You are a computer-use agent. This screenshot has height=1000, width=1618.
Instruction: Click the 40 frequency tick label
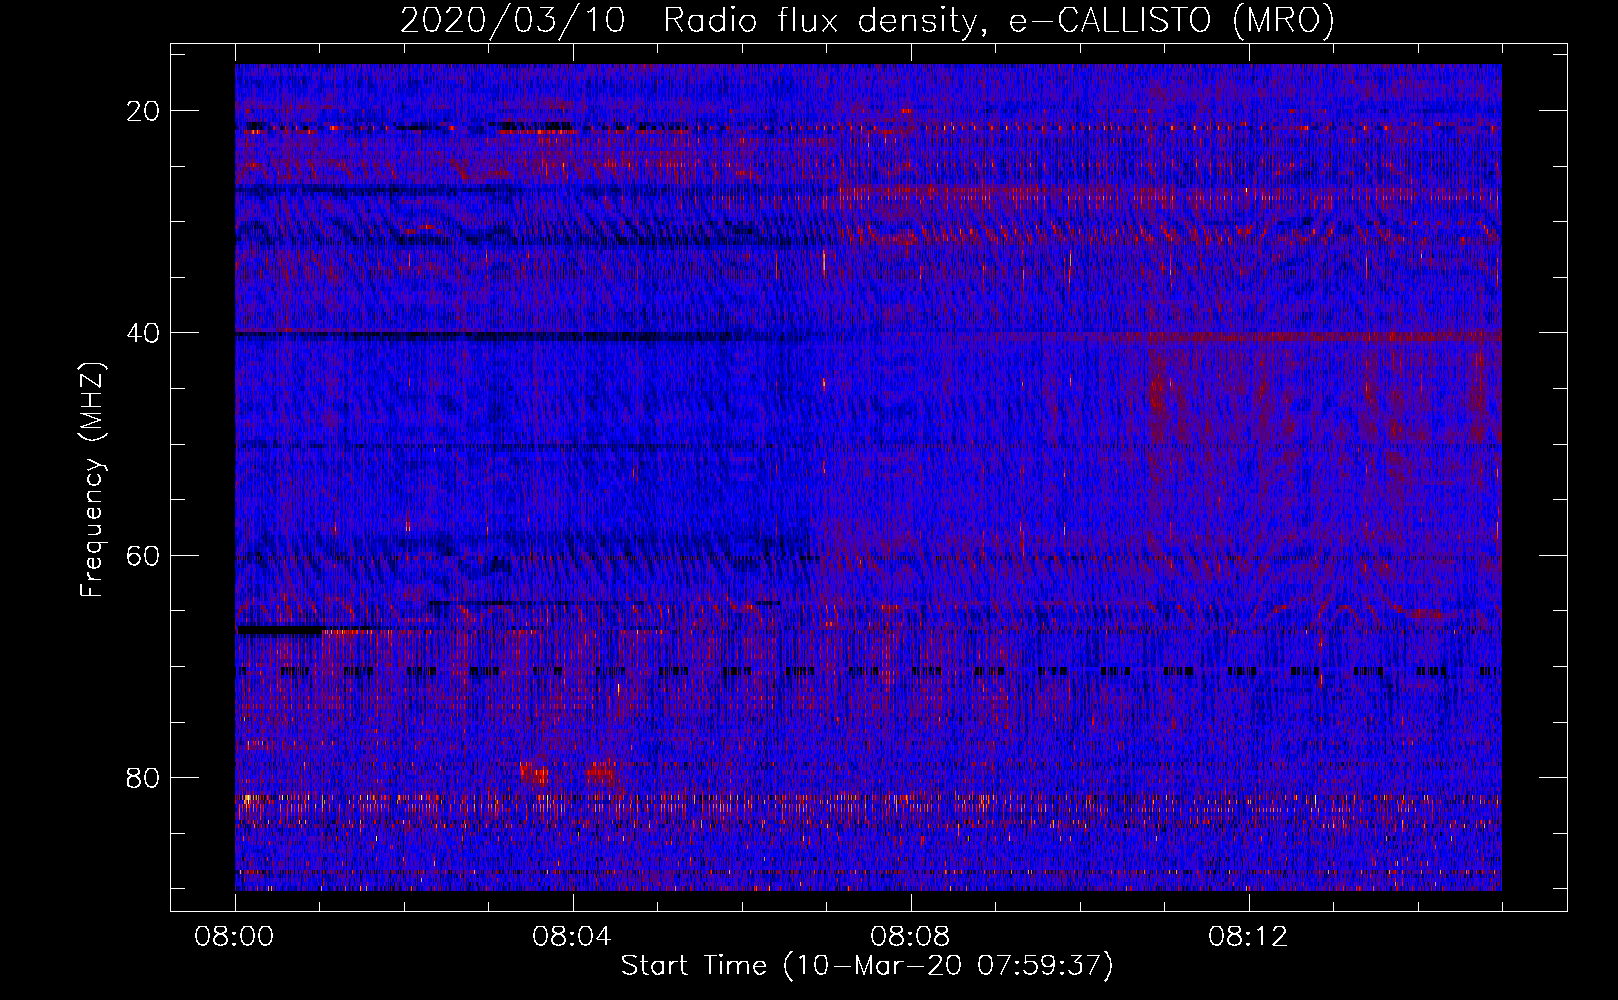coord(144,333)
